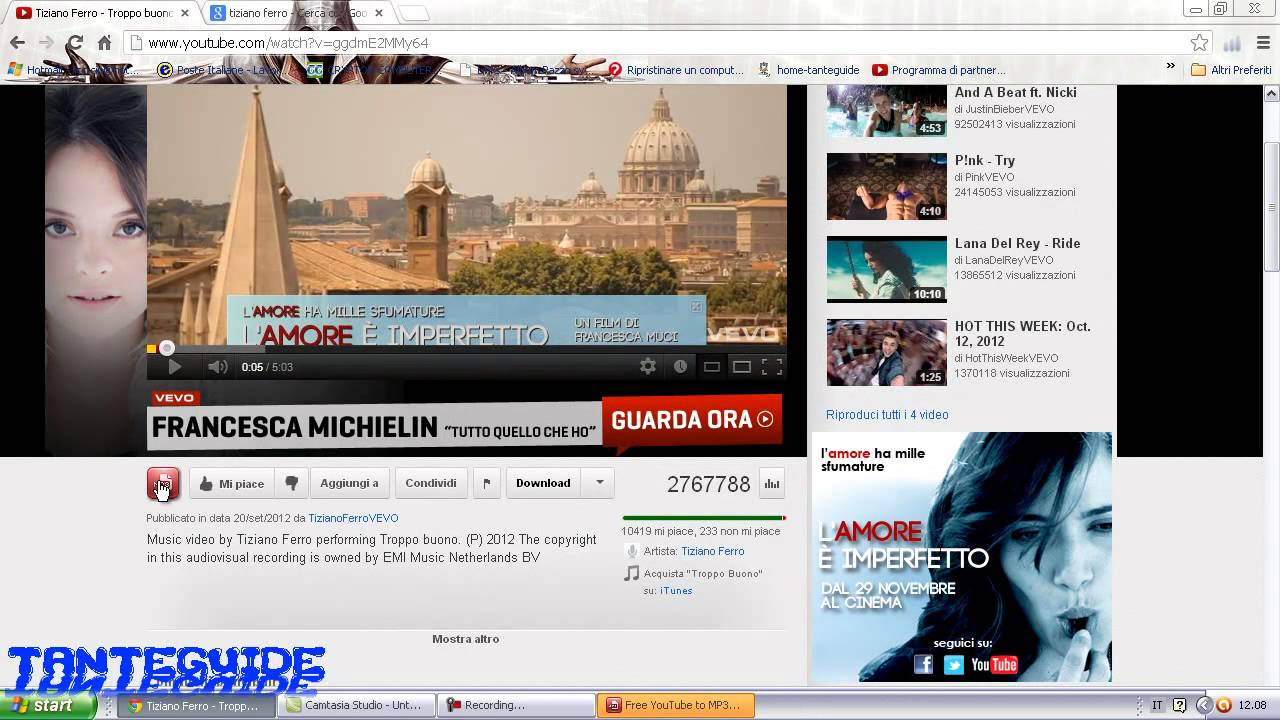Buy Troppo Buono on iTunes link
Image resolution: width=1280 pixels, height=720 pixels.
coord(676,591)
